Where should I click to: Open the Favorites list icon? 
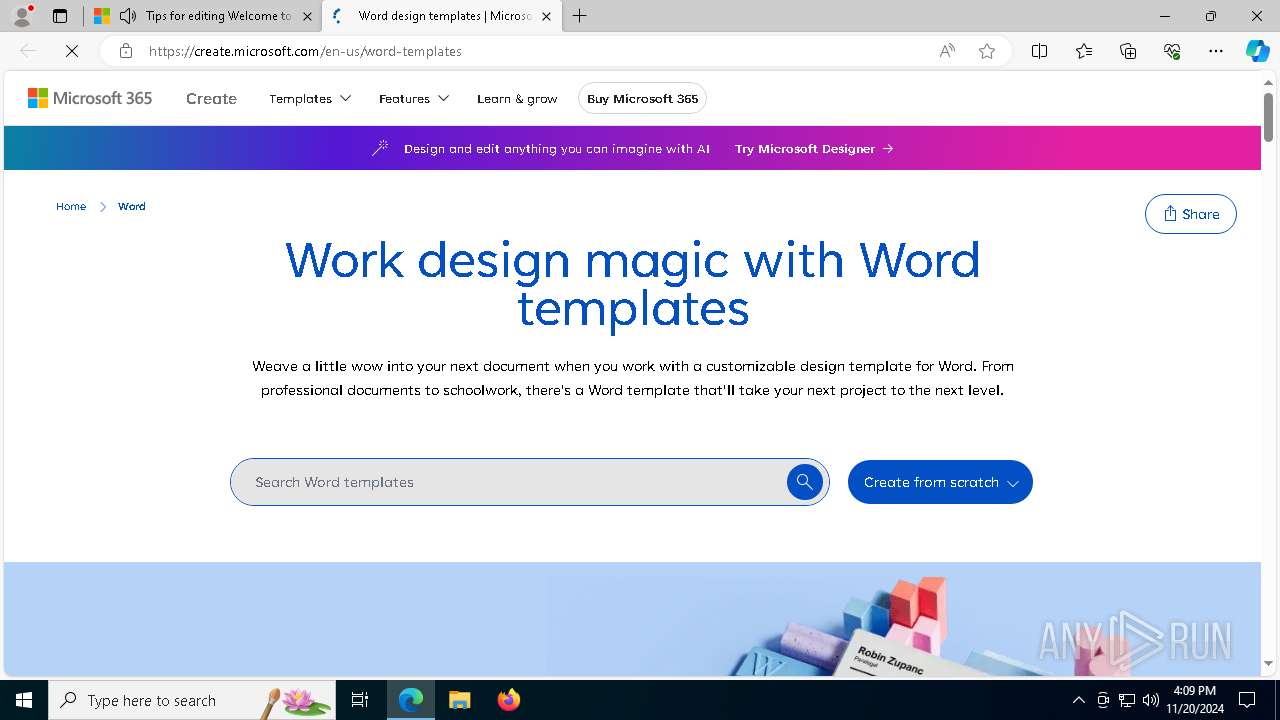pos(1084,51)
